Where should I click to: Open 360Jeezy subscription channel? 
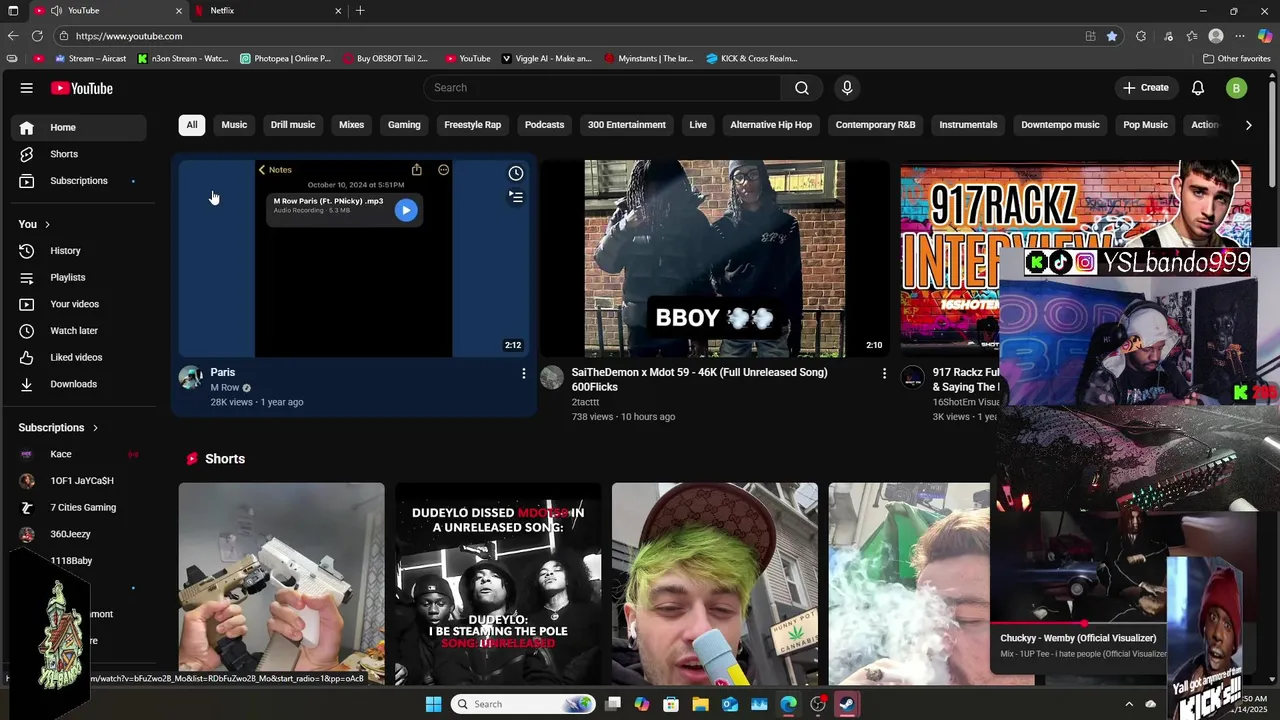pos(78,534)
